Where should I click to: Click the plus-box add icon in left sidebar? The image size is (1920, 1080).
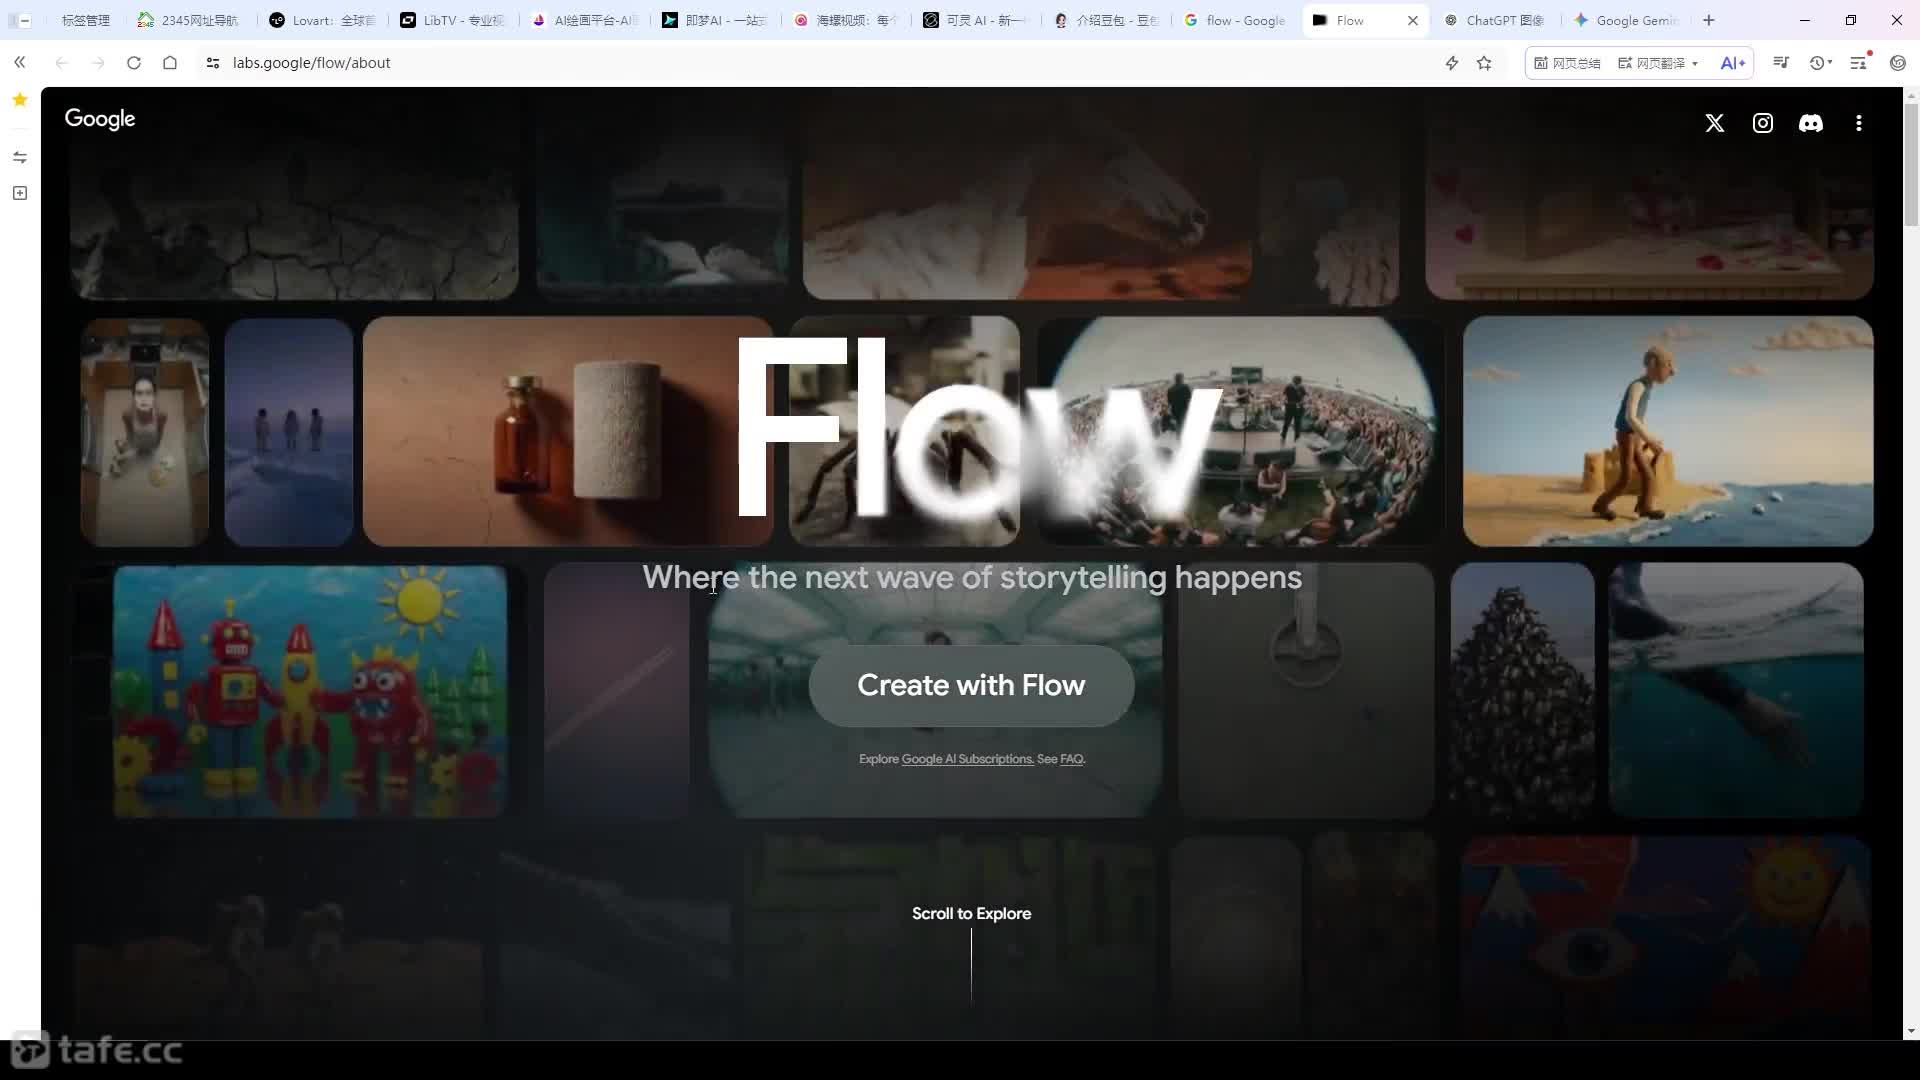click(20, 193)
